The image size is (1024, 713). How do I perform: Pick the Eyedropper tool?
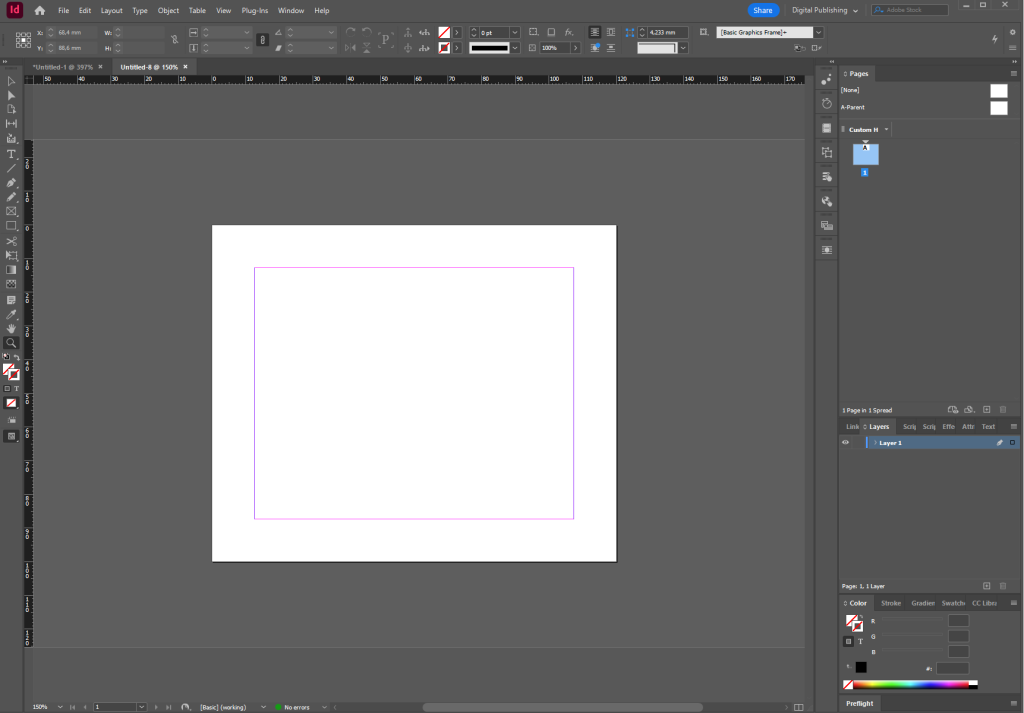12,314
